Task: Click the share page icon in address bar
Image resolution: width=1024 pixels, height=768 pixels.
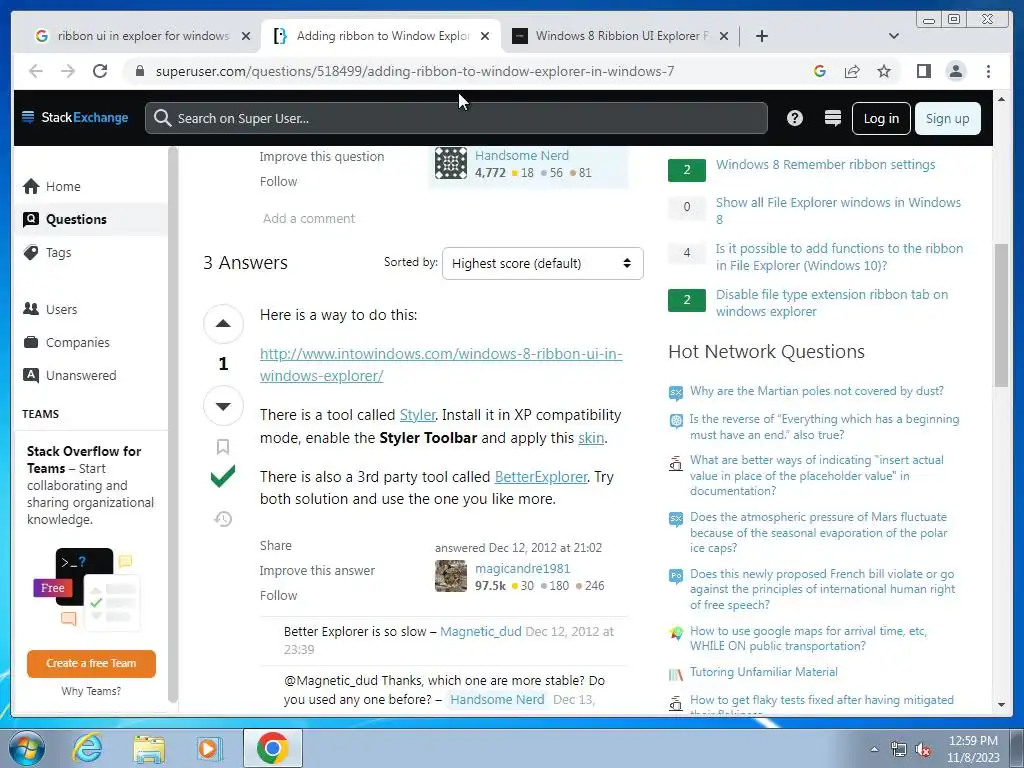Action: (x=852, y=71)
